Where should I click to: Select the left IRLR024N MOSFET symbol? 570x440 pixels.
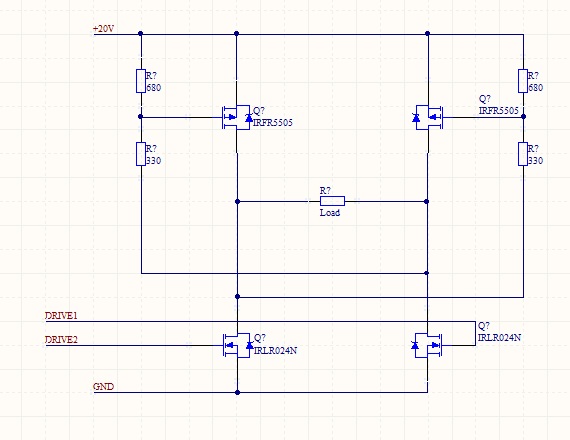tap(237, 345)
